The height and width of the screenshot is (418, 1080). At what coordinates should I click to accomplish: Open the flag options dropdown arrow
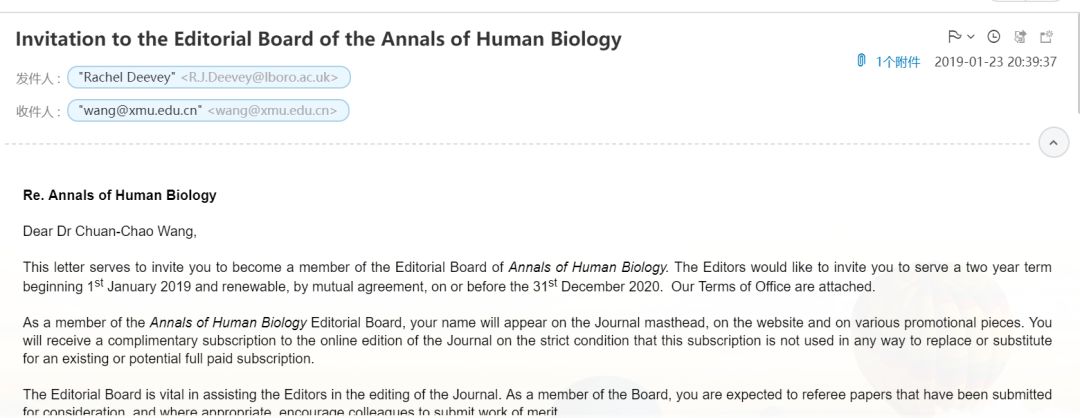point(970,37)
